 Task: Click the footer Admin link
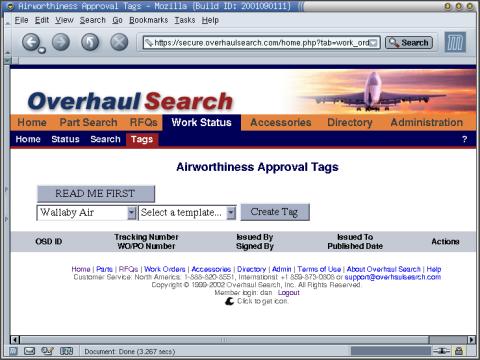pyautogui.click(x=282, y=269)
